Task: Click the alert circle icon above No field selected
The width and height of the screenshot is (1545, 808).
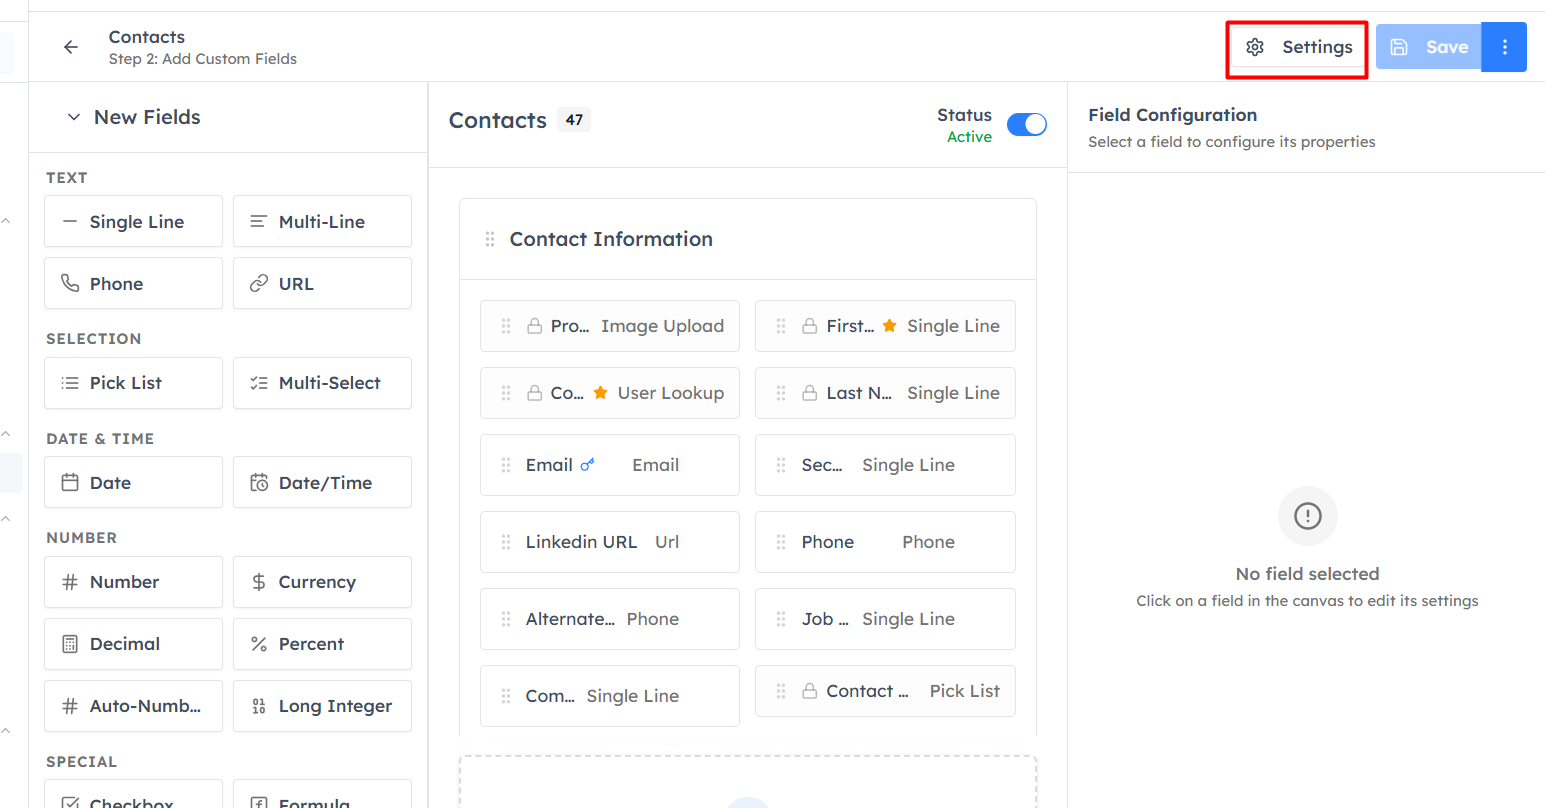Action: 1307,516
